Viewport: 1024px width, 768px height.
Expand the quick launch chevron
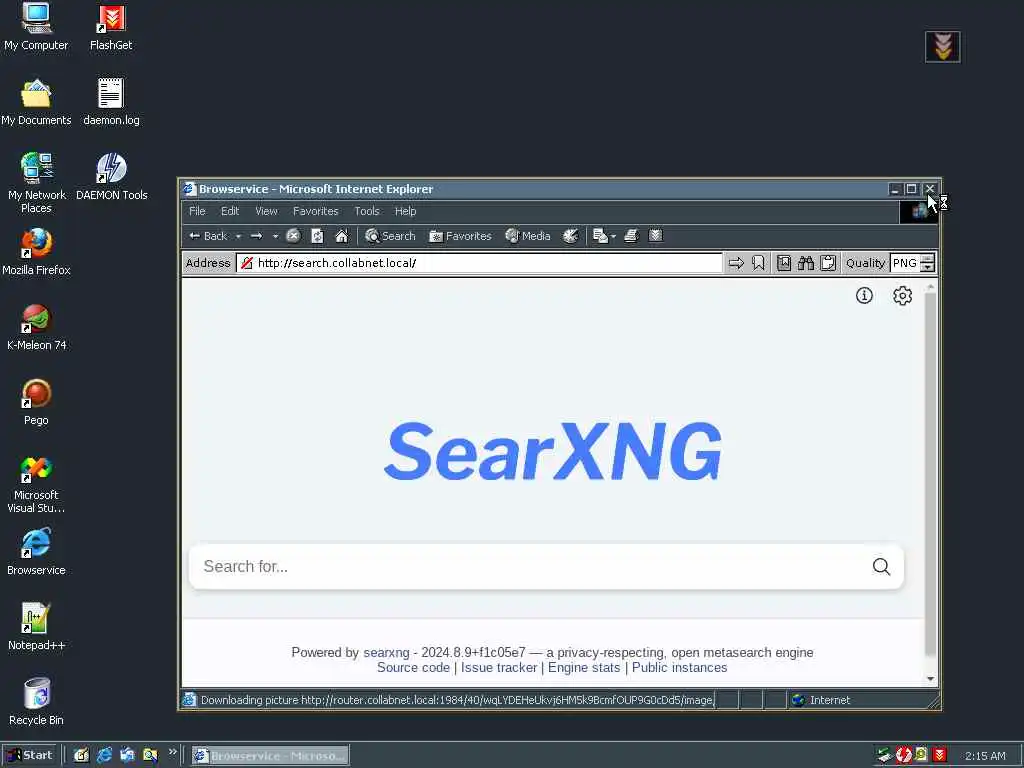[x=172, y=752]
